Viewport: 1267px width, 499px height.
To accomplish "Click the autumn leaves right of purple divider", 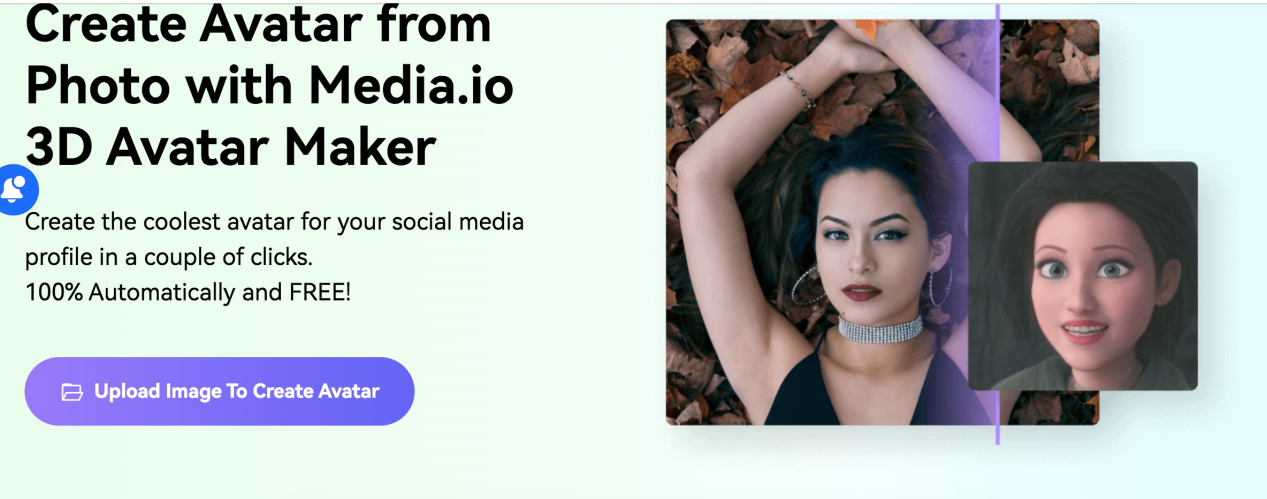I will pos(1048,90).
